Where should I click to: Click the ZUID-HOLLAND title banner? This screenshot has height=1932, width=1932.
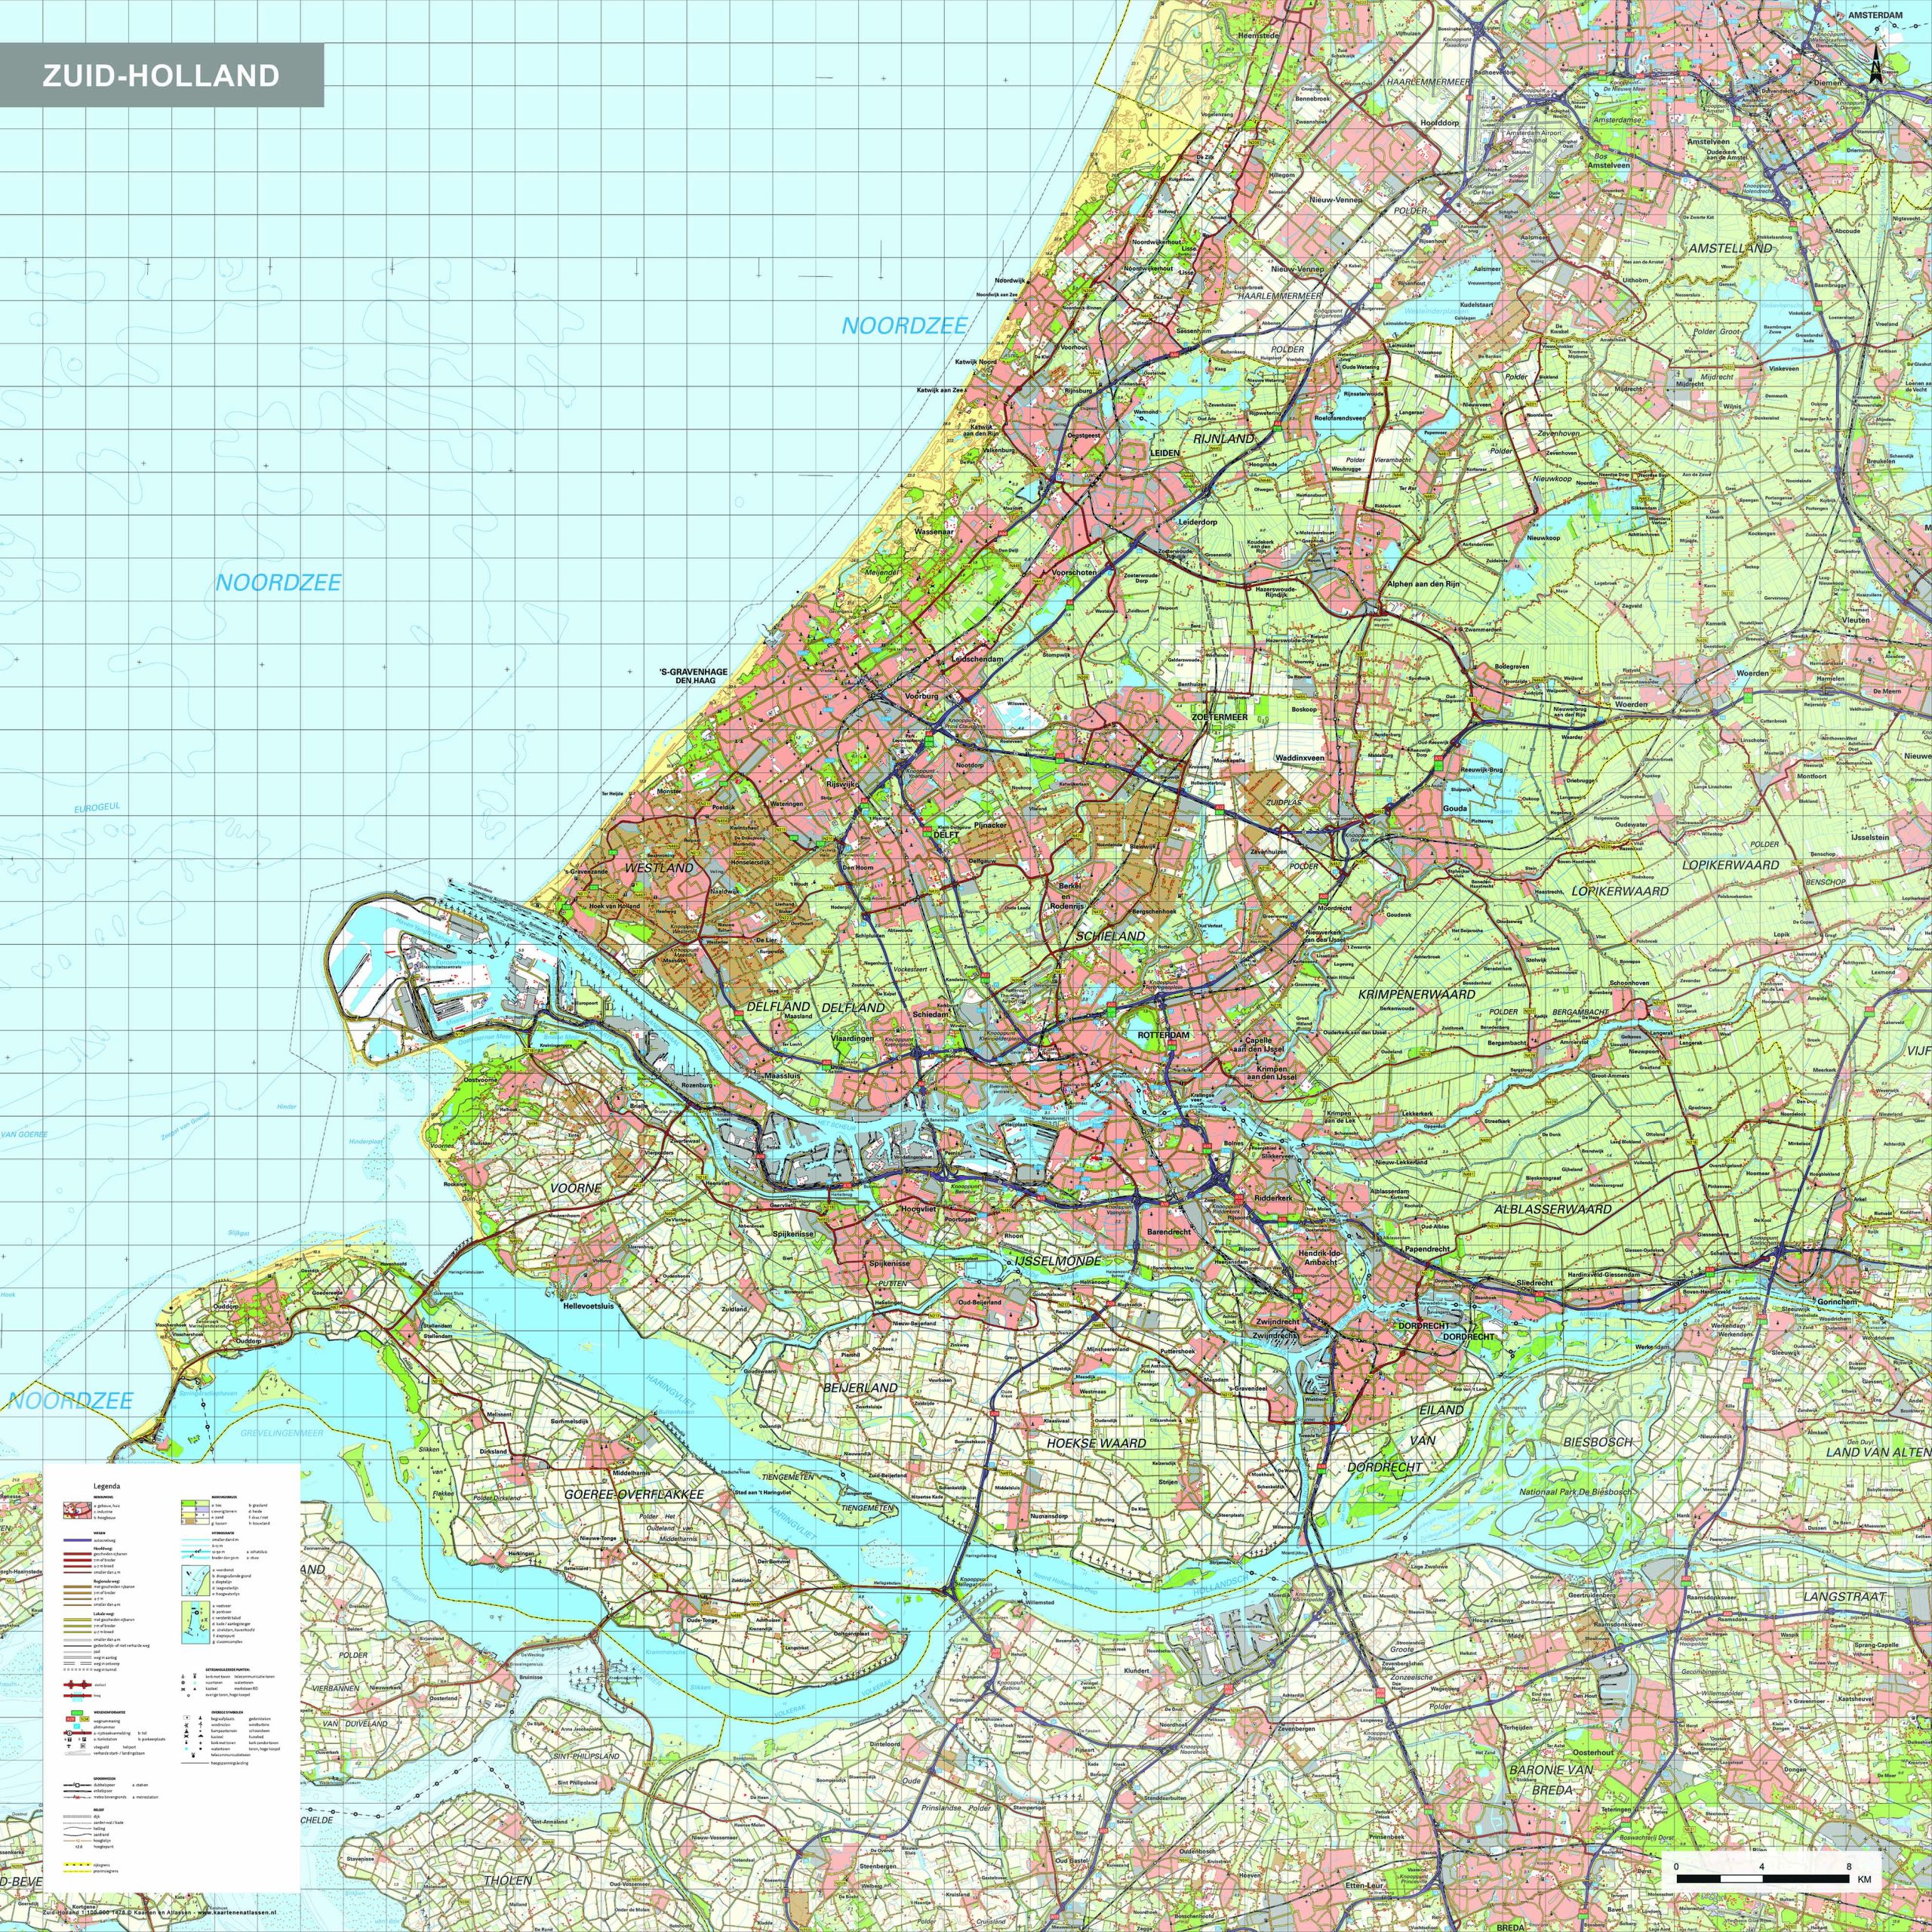pyautogui.click(x=161, y=75)
